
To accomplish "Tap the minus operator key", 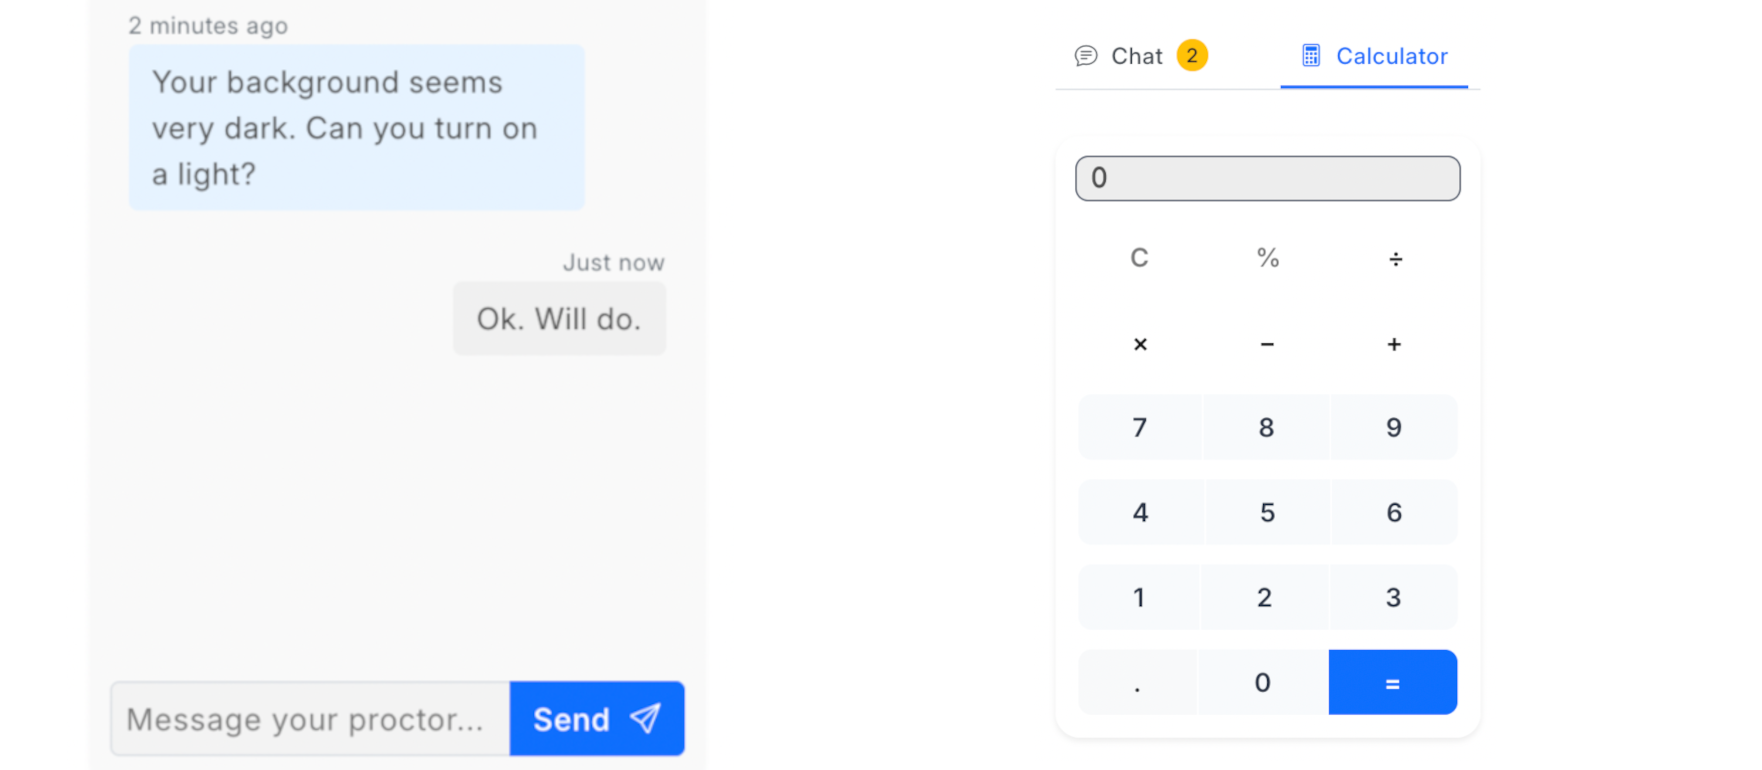I will 1267,344.
